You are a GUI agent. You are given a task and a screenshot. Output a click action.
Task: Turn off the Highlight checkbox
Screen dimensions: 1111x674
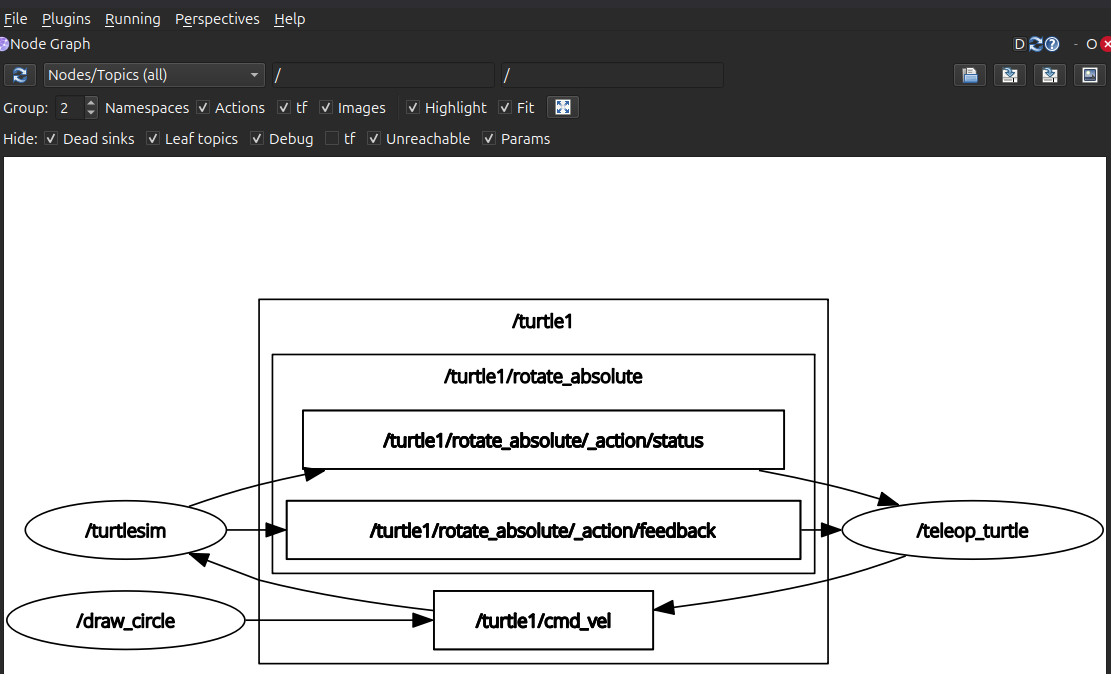click(x=413, y=108)
